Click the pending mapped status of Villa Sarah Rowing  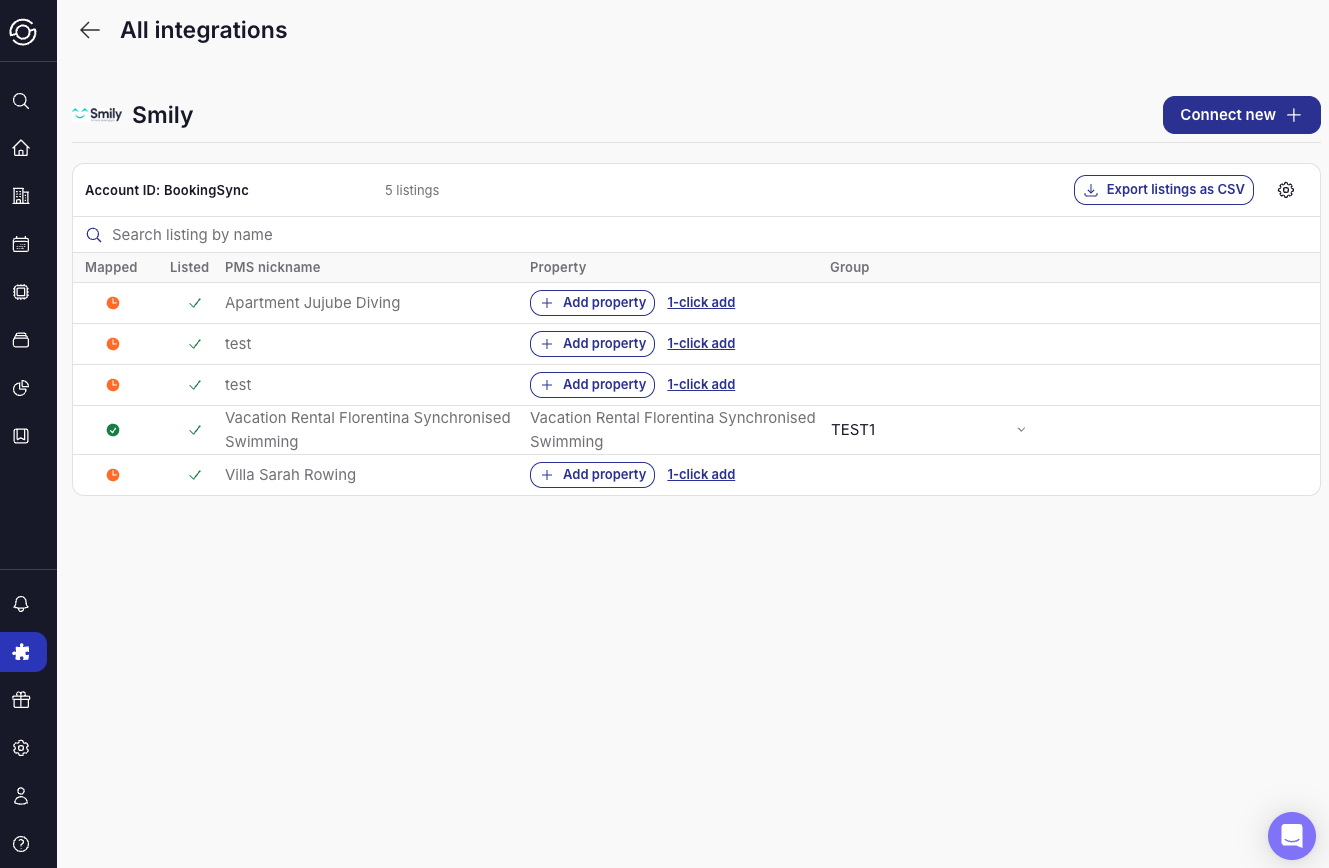point(113,475)
